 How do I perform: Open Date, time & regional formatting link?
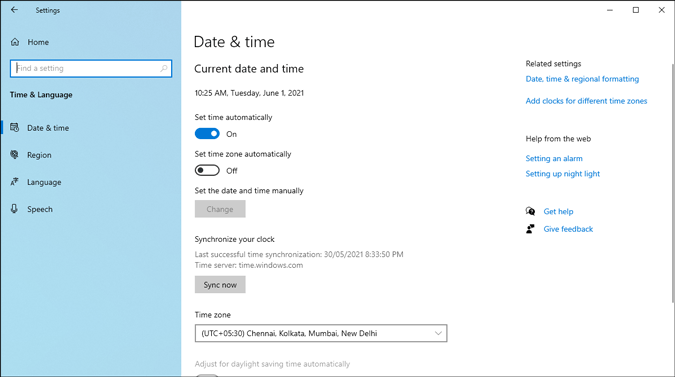tap(582, 79)
